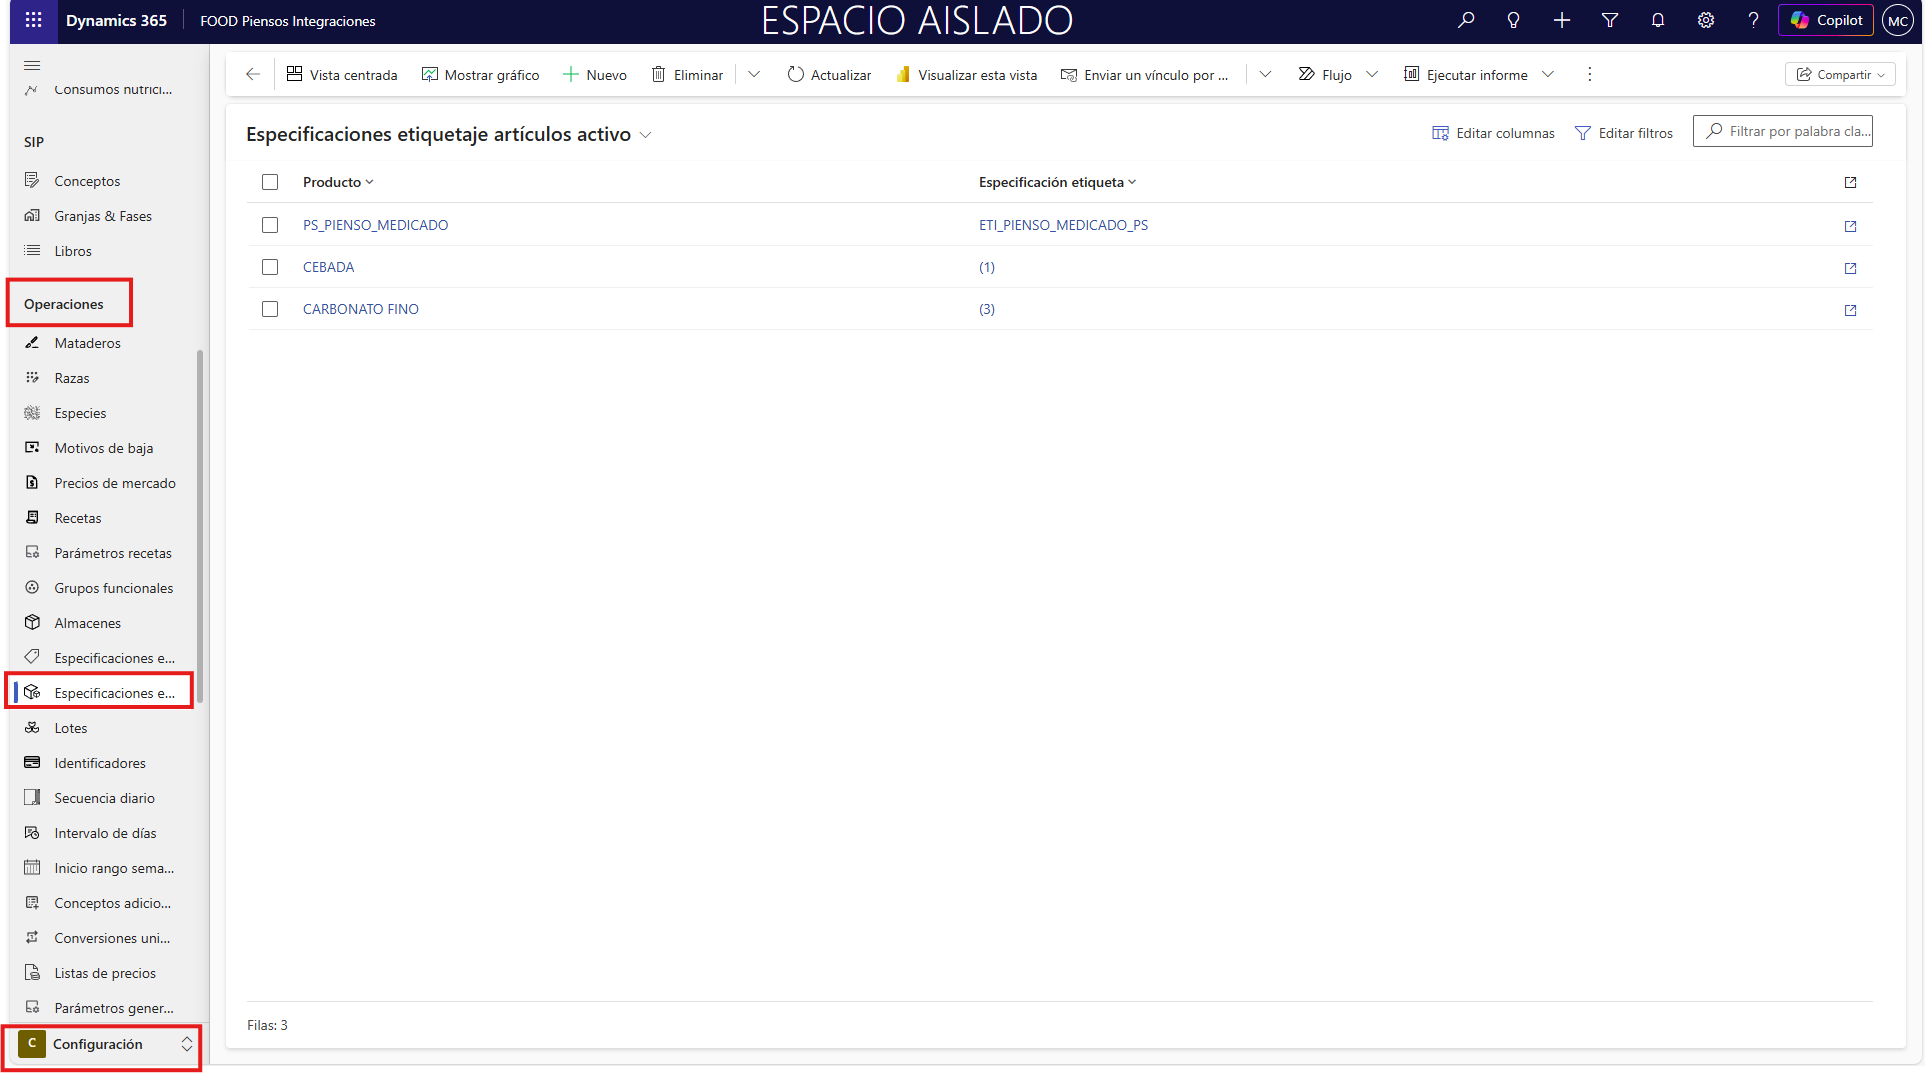Click the back arrow in the command bar
1925x1073 pixels.
pos(253,74)
